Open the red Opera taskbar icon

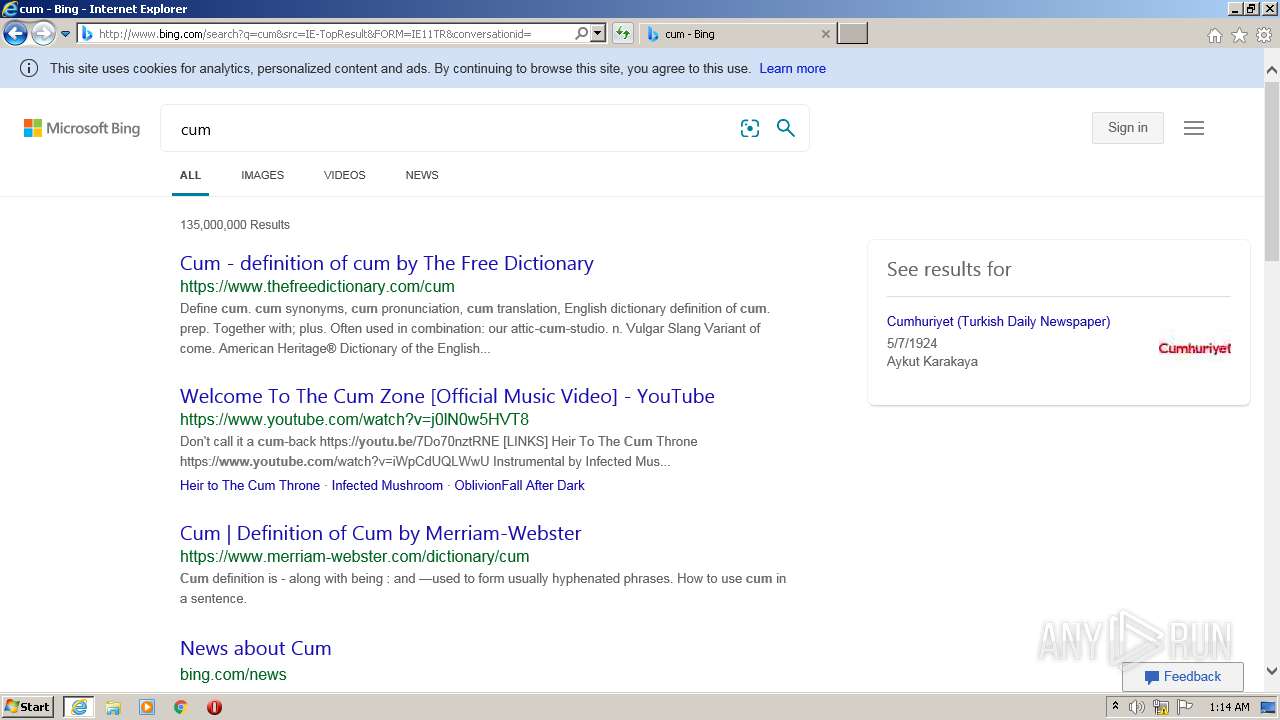[x=214, y=707]
